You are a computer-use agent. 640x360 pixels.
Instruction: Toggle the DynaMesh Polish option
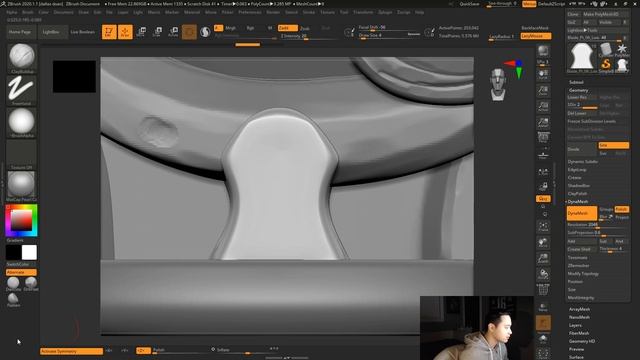point(621,209)
